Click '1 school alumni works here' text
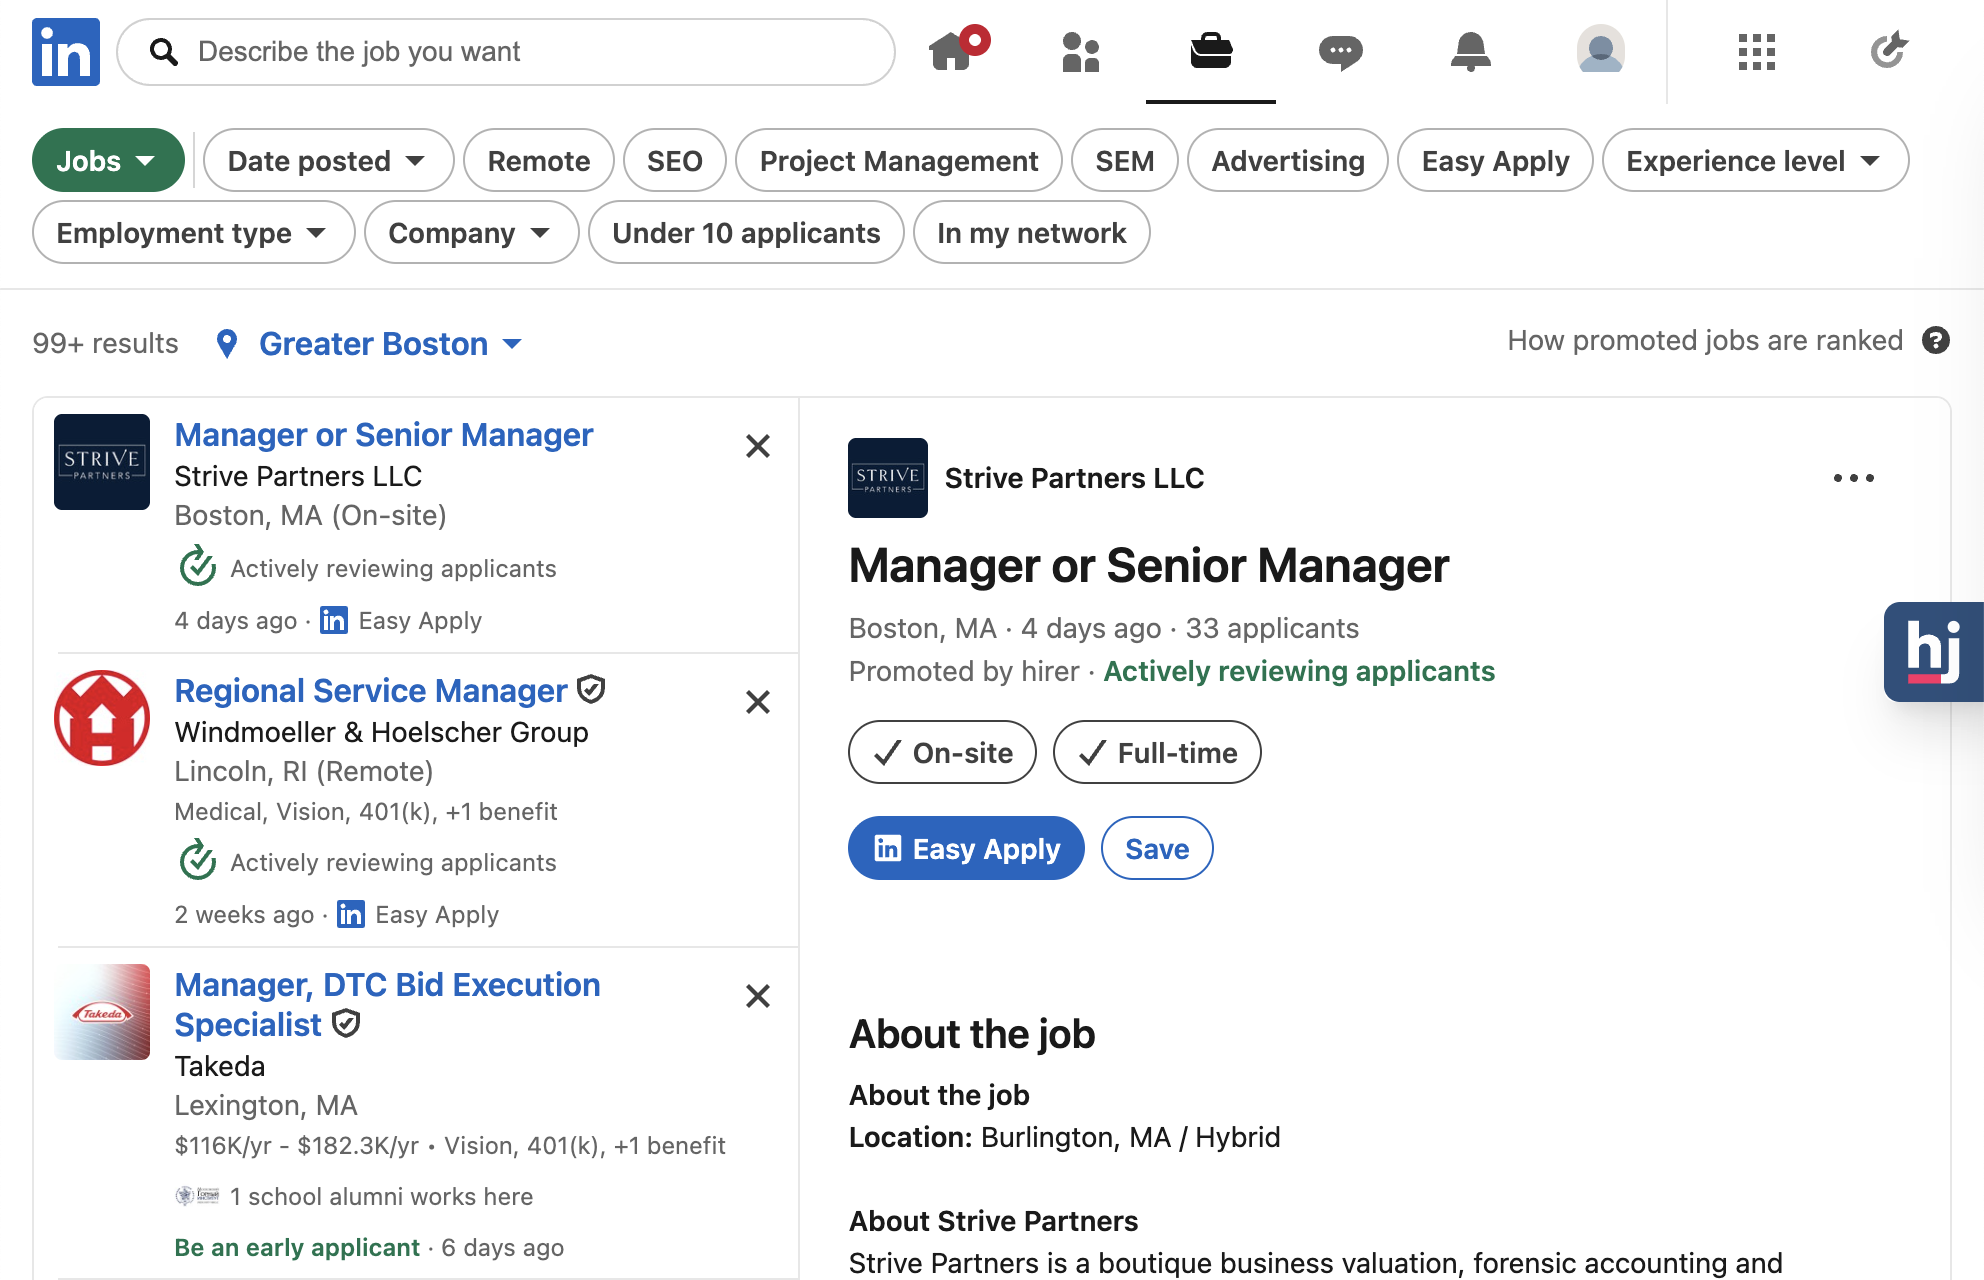The height and width of the screenshot is (1280, 1984). 381,1196
